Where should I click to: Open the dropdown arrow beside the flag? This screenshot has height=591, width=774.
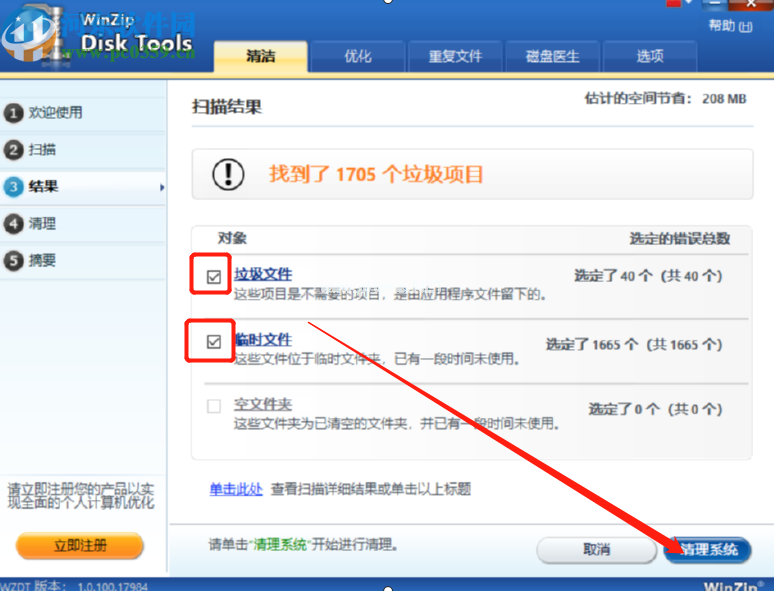coord(688,4)
